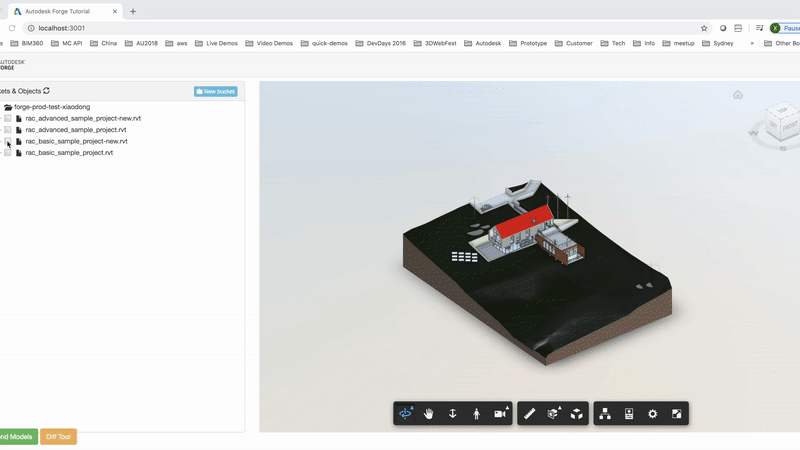The width and height of the screenshot is (800, 450).
Task: Click the green Models button
Action: [18, 437]
